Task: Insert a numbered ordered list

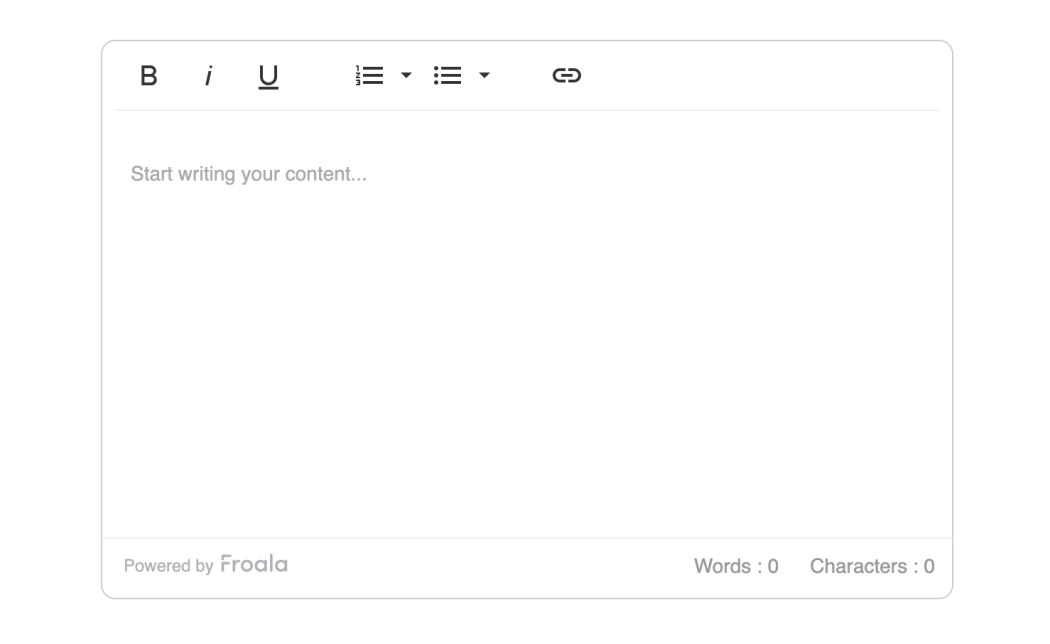Action: point(370,76)
